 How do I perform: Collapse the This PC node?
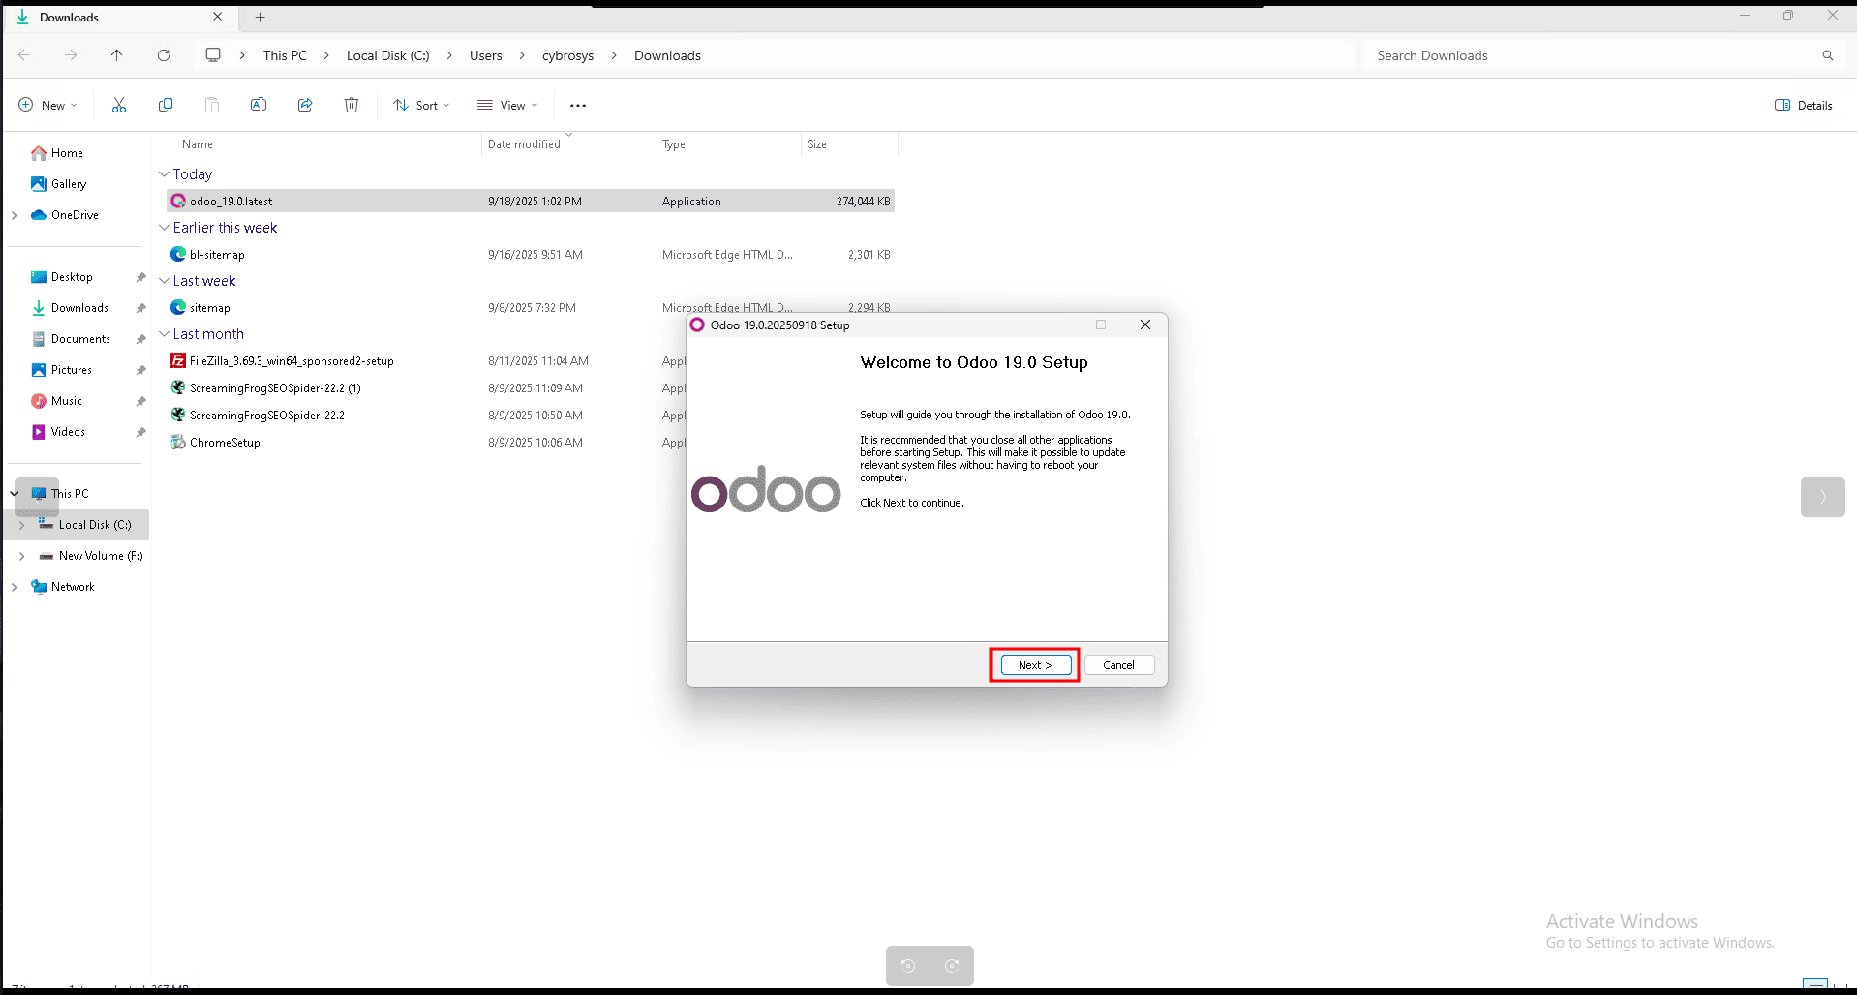pyautogui.click(x=15, y=494)
